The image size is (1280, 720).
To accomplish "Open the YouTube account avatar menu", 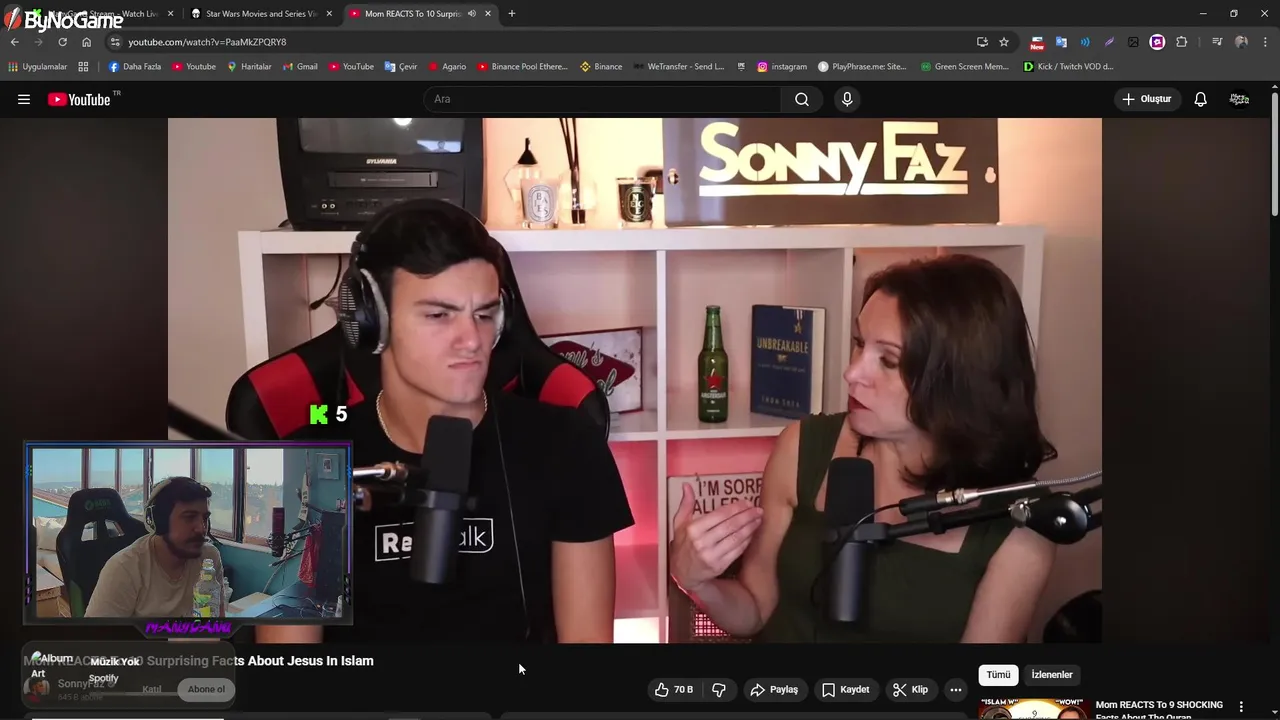I will click(x=1239, y=99).
